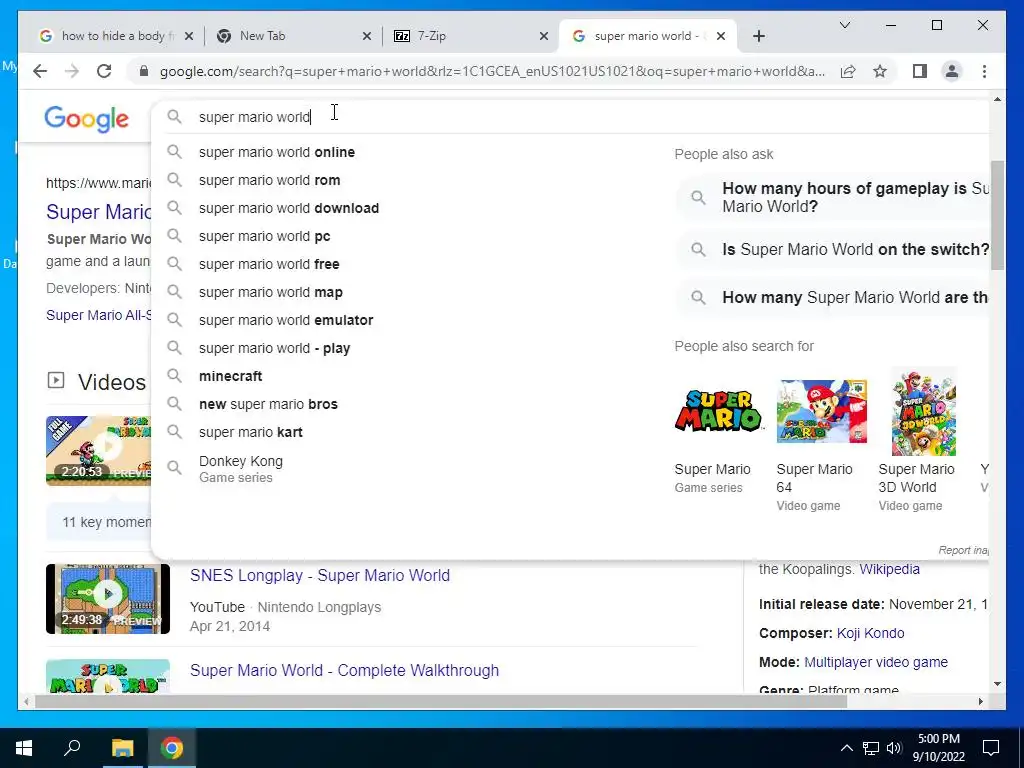This screenshot has width=1024, height=768.
Task: Click the scroll down arrow
Action: tap(997, 684)
